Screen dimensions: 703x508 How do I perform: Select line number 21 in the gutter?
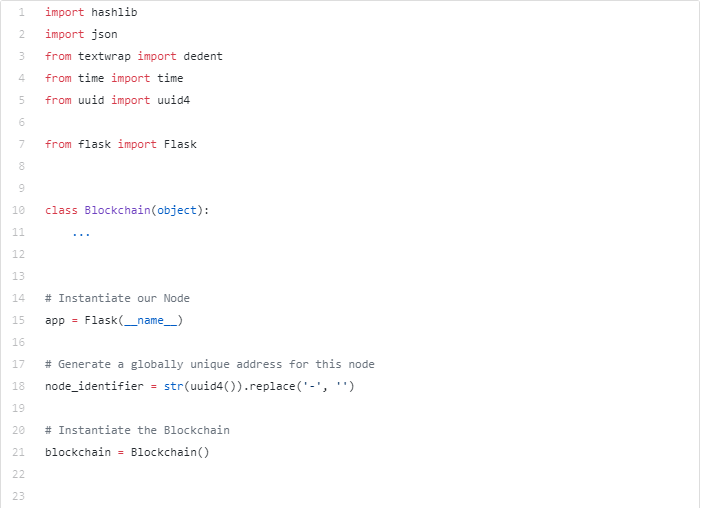pos(18,452)
